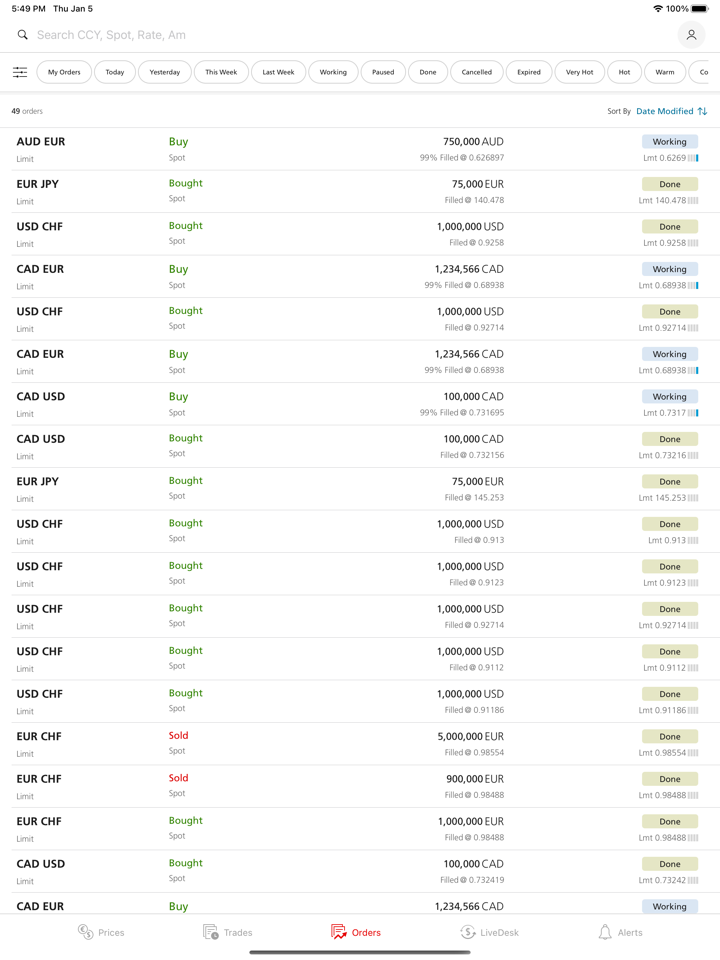Click the Orders flag icon
The image size is (720, 960).
point(337,932)
